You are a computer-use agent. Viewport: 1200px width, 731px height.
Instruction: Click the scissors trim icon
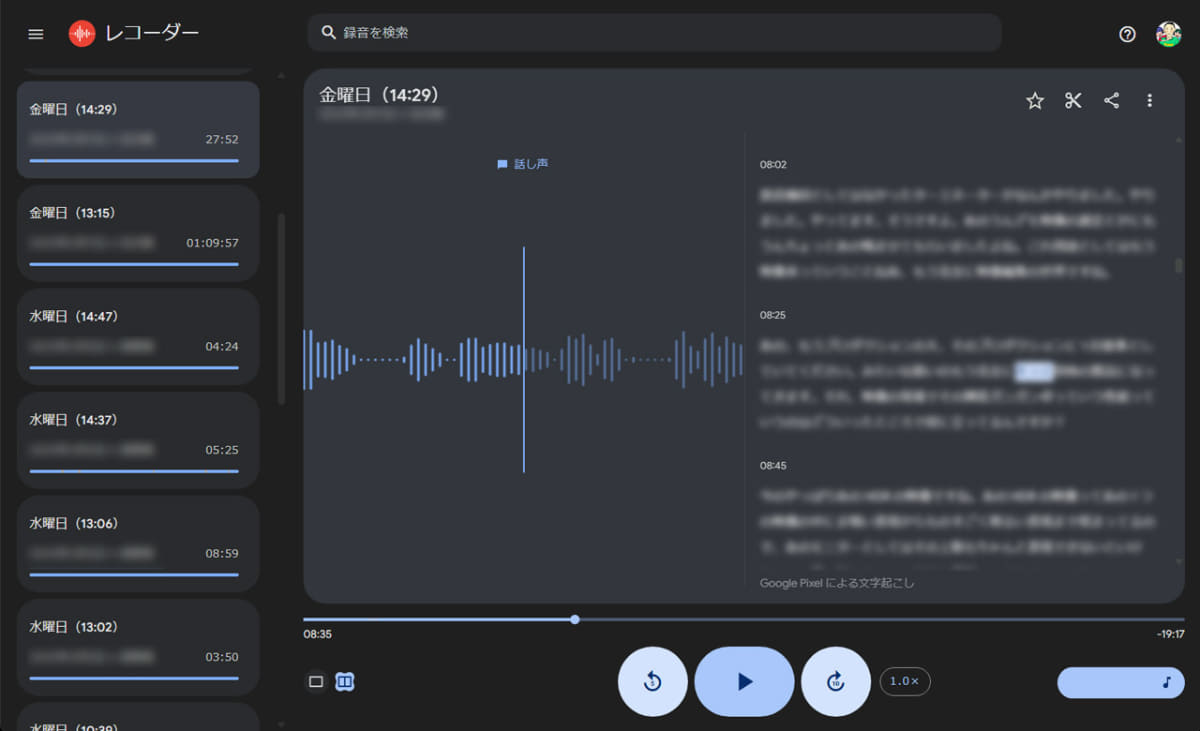1073,100
